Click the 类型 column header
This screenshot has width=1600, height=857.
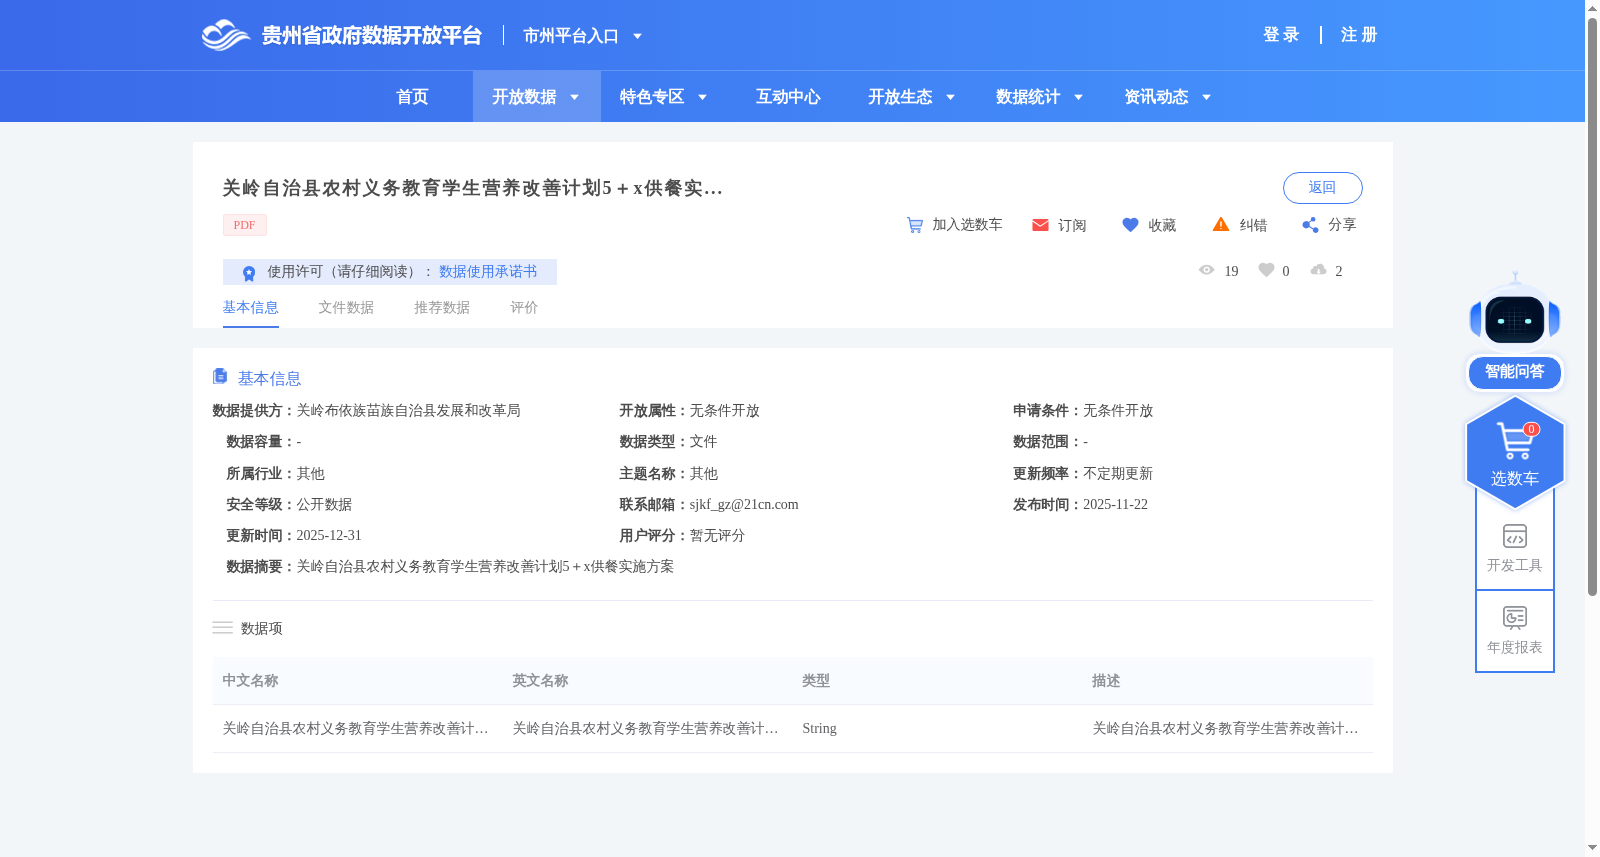tap(816, 681)
